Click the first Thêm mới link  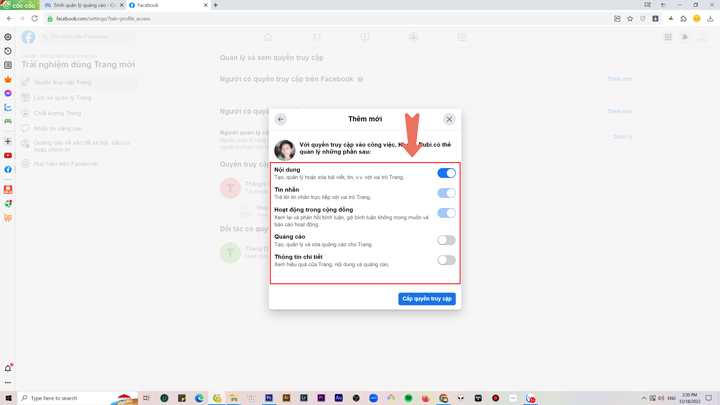point(620,79)
